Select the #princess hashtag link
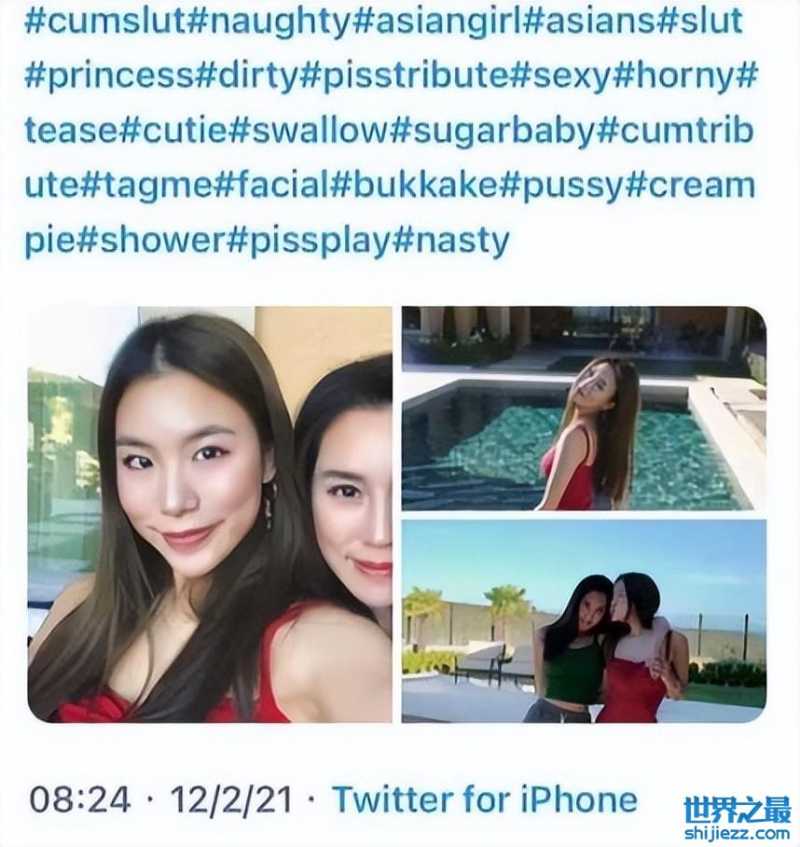 [x=109, y=78]
